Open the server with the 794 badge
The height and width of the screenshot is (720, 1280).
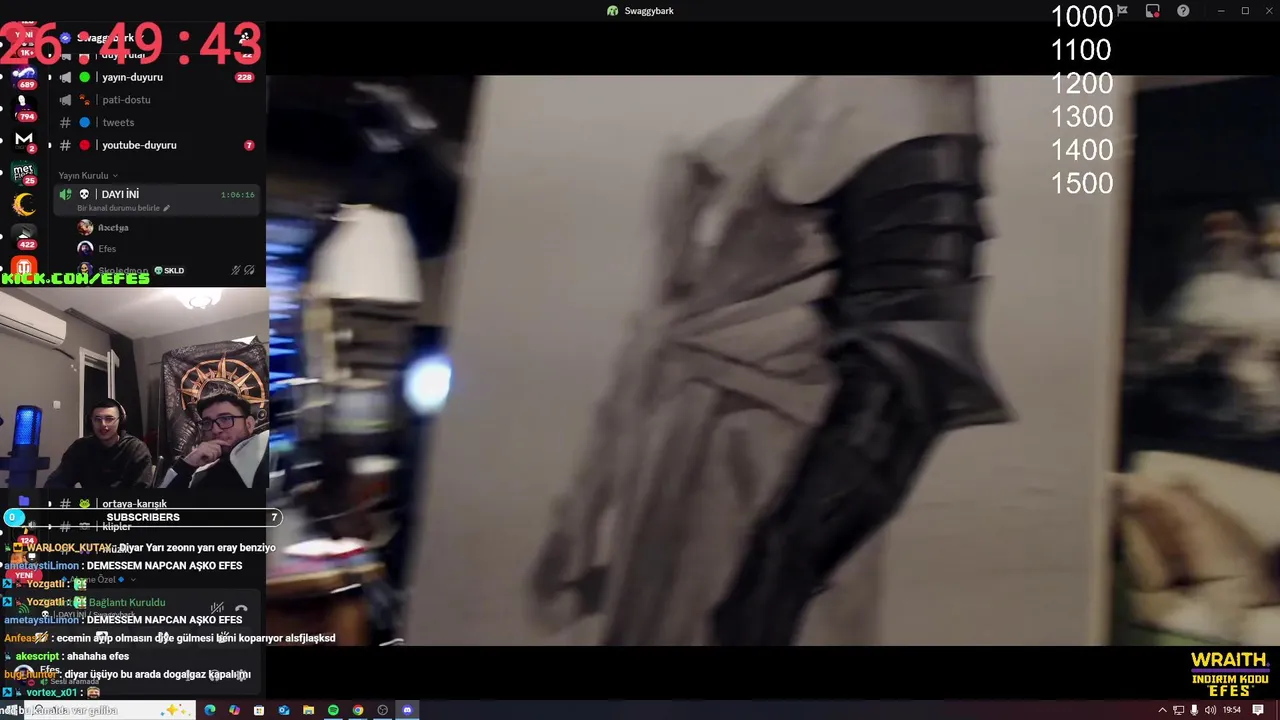click(x=25, y=107)
